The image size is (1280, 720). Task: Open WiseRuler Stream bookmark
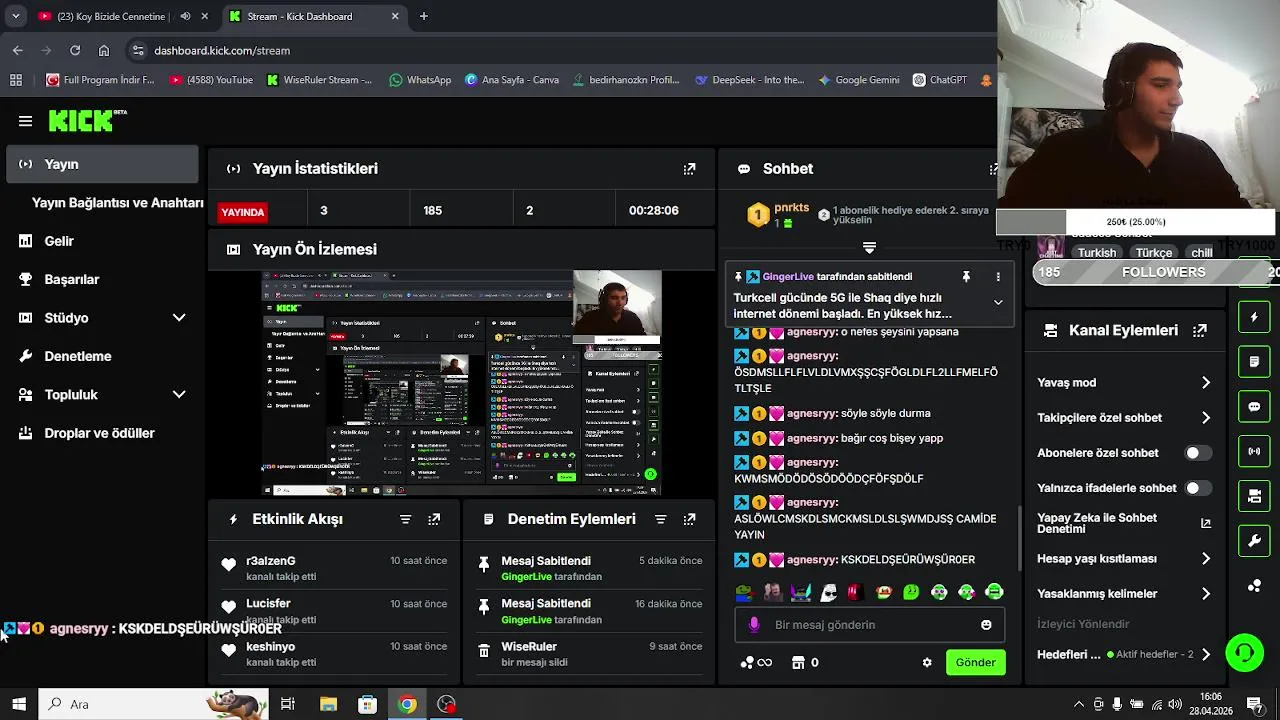click(x=319, y=80)
